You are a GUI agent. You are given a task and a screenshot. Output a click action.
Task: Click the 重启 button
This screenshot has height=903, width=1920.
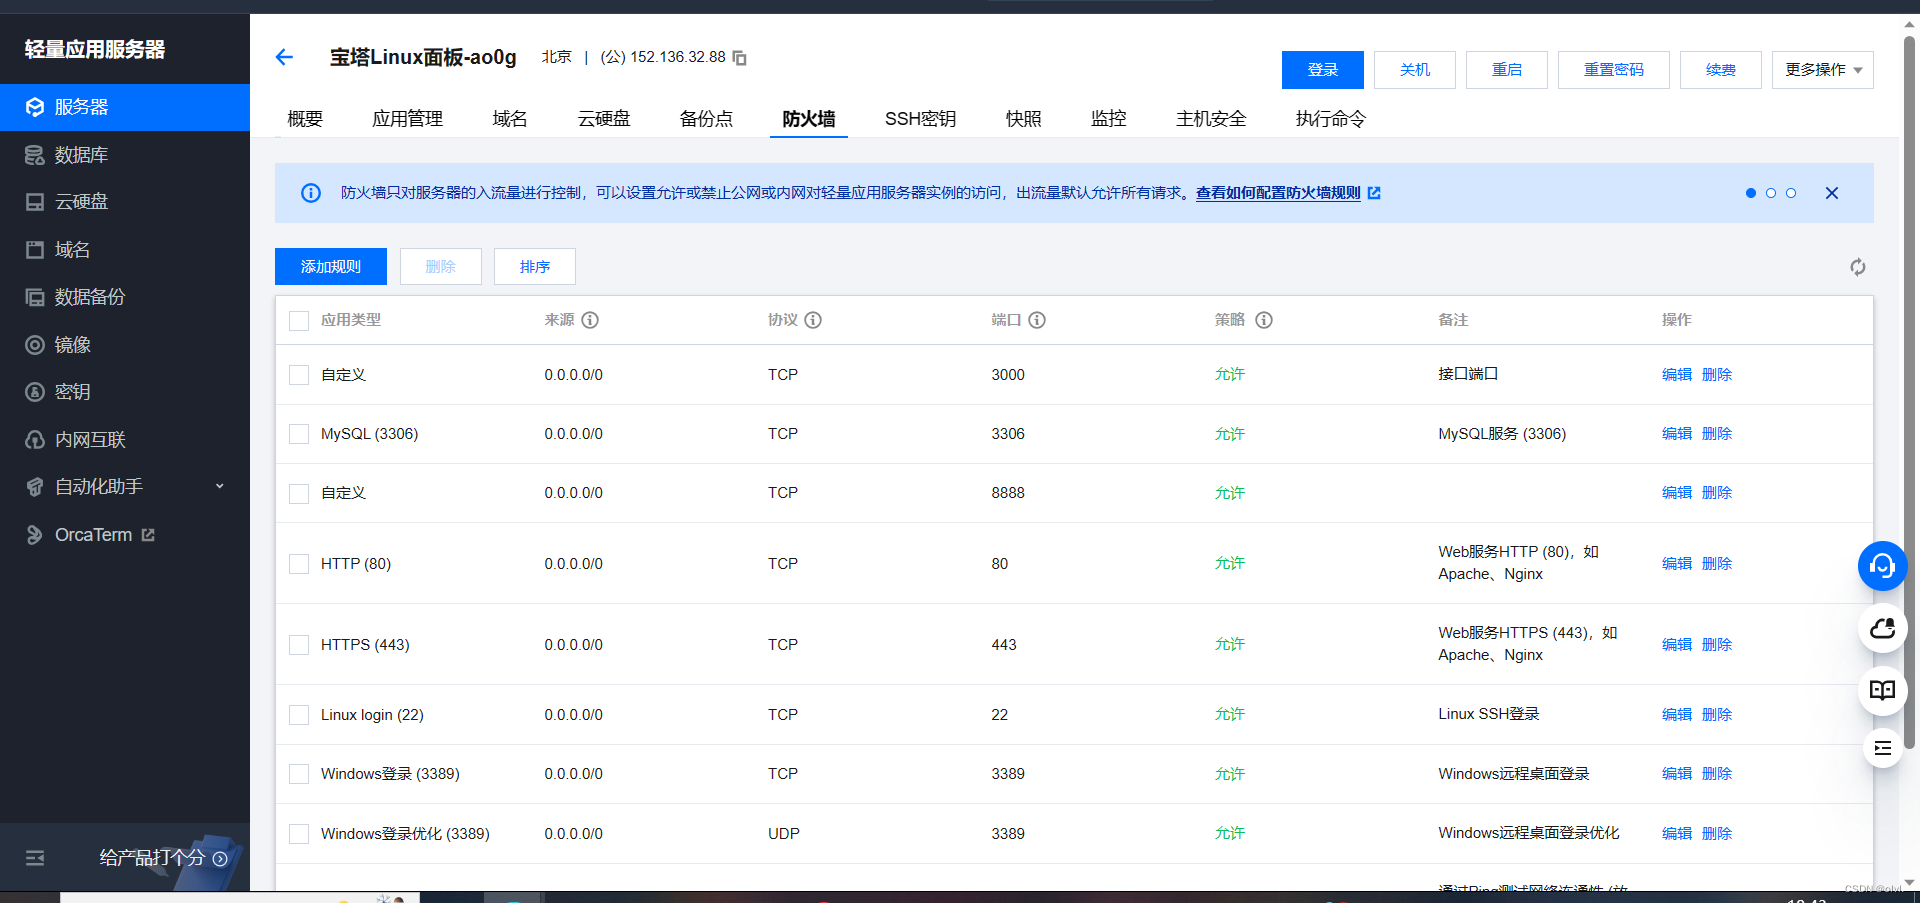coord(1507,70)
